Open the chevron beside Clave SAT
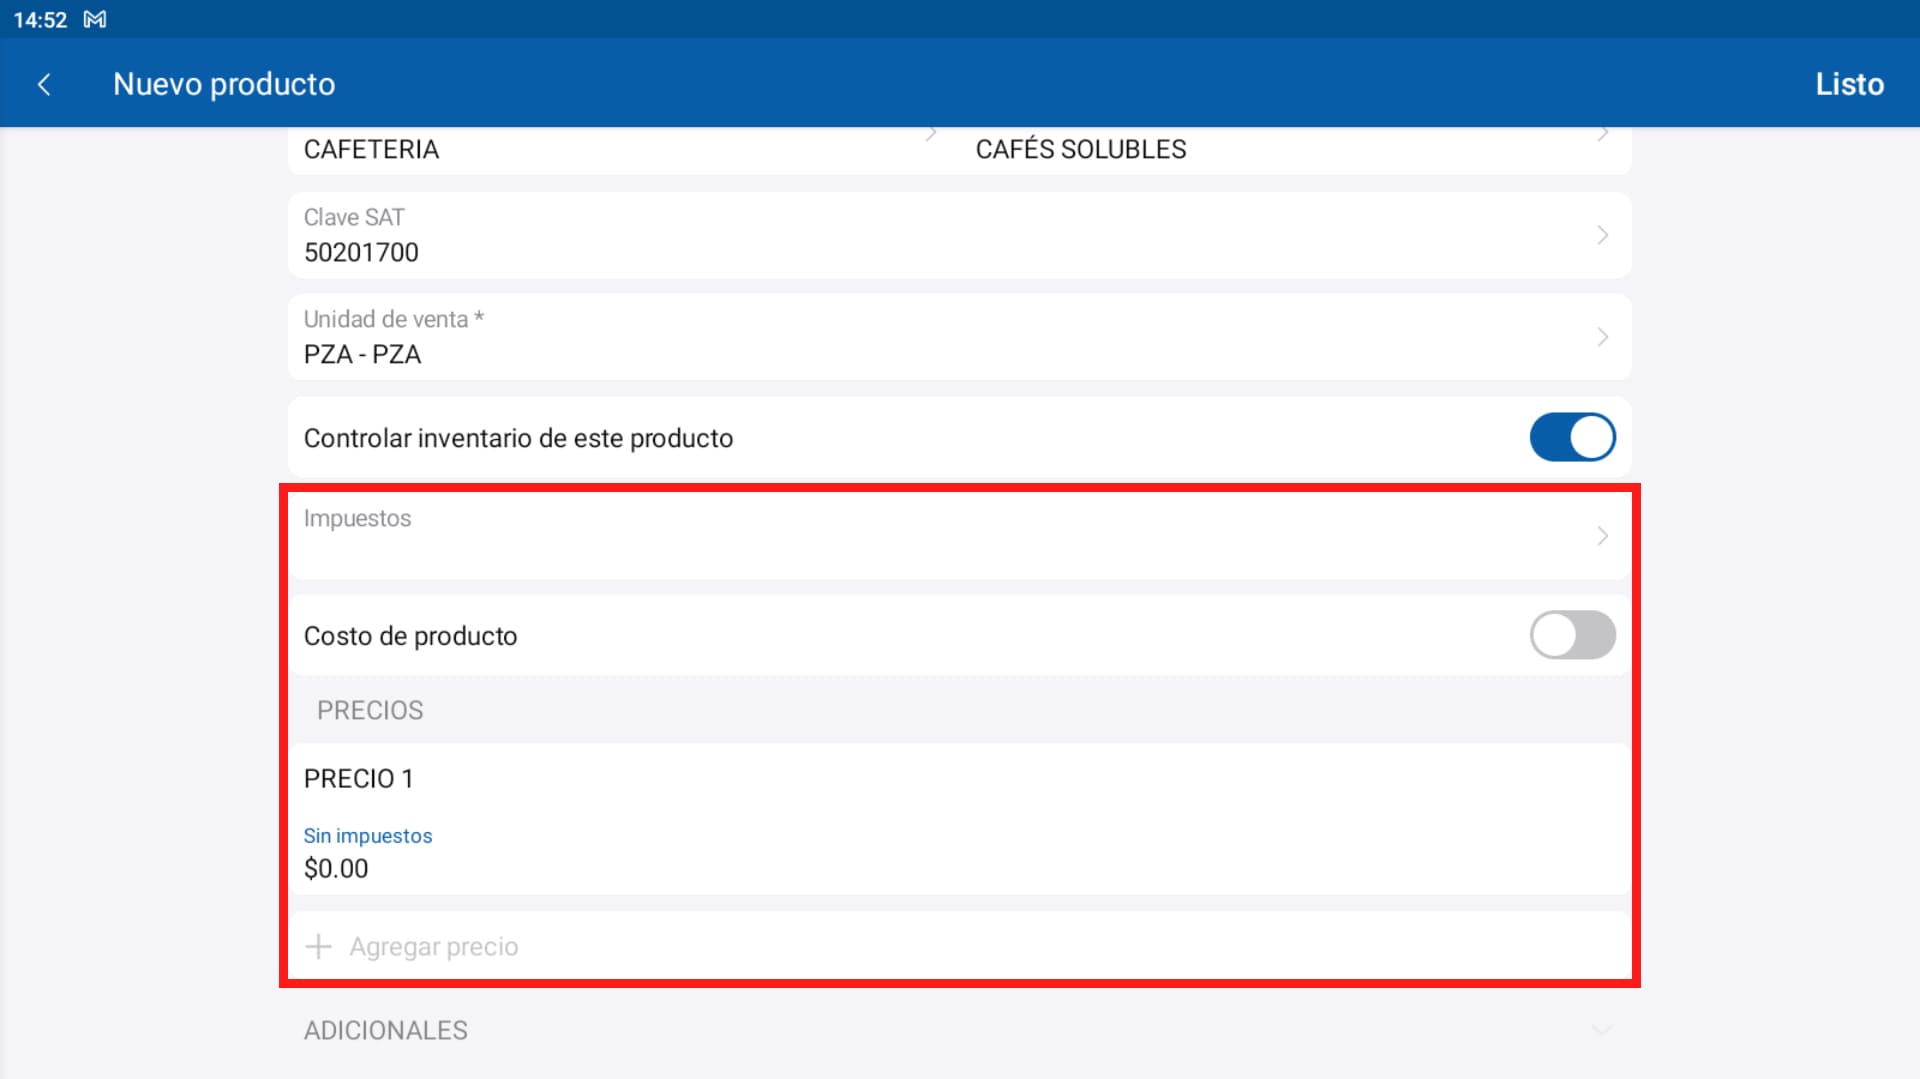The height and width of the screenshot is (1079, 1920). pos(1603,235)
